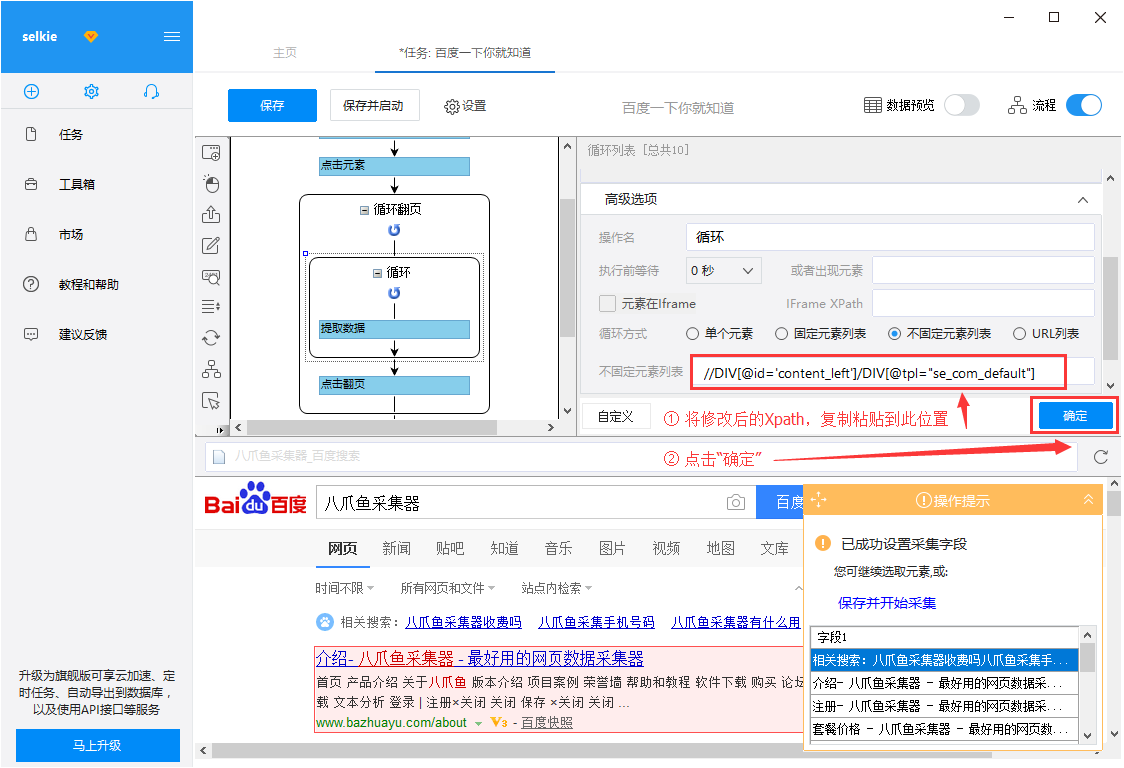Check the 元素在Iframe checkbox
The image size is (1124, 768).
point(607,303)
